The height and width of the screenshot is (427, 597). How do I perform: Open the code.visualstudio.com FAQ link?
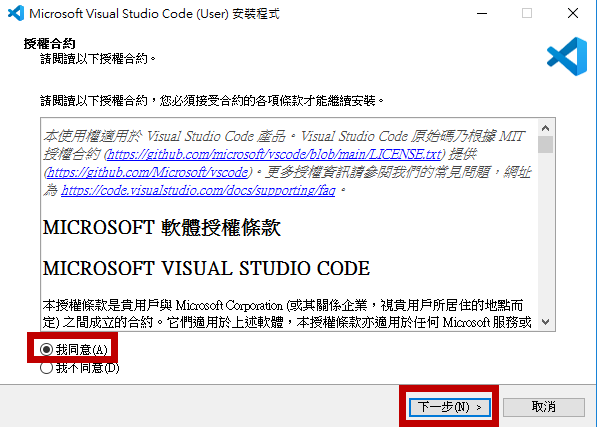[x=198, y=190]
